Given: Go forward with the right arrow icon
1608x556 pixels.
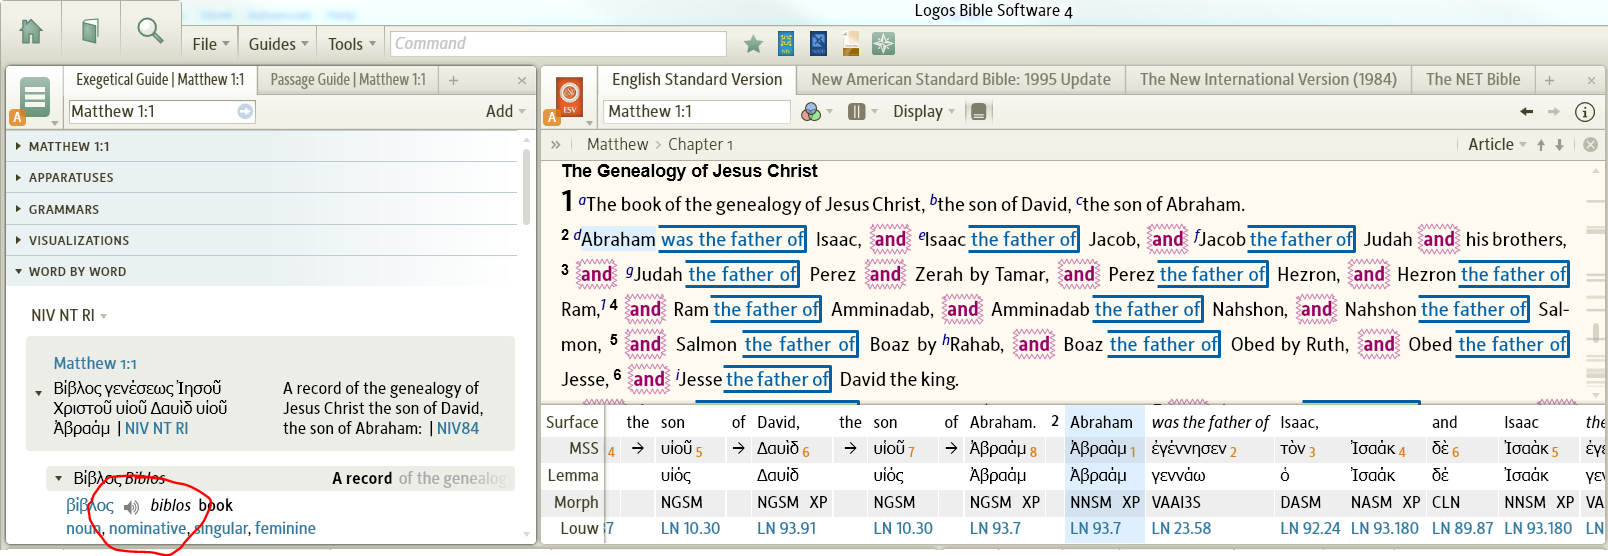Looking at the screenshot, I should pos(1553,111).
